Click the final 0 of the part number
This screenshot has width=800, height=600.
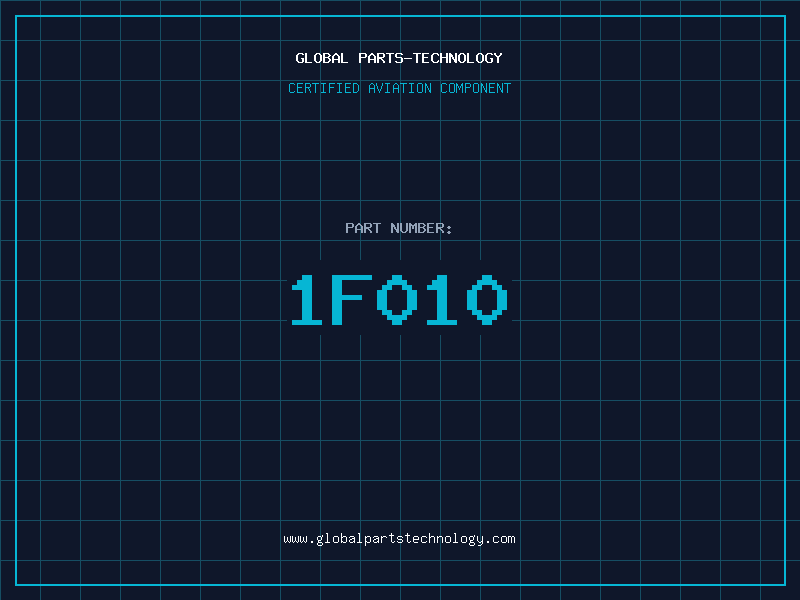coord(487,299)
